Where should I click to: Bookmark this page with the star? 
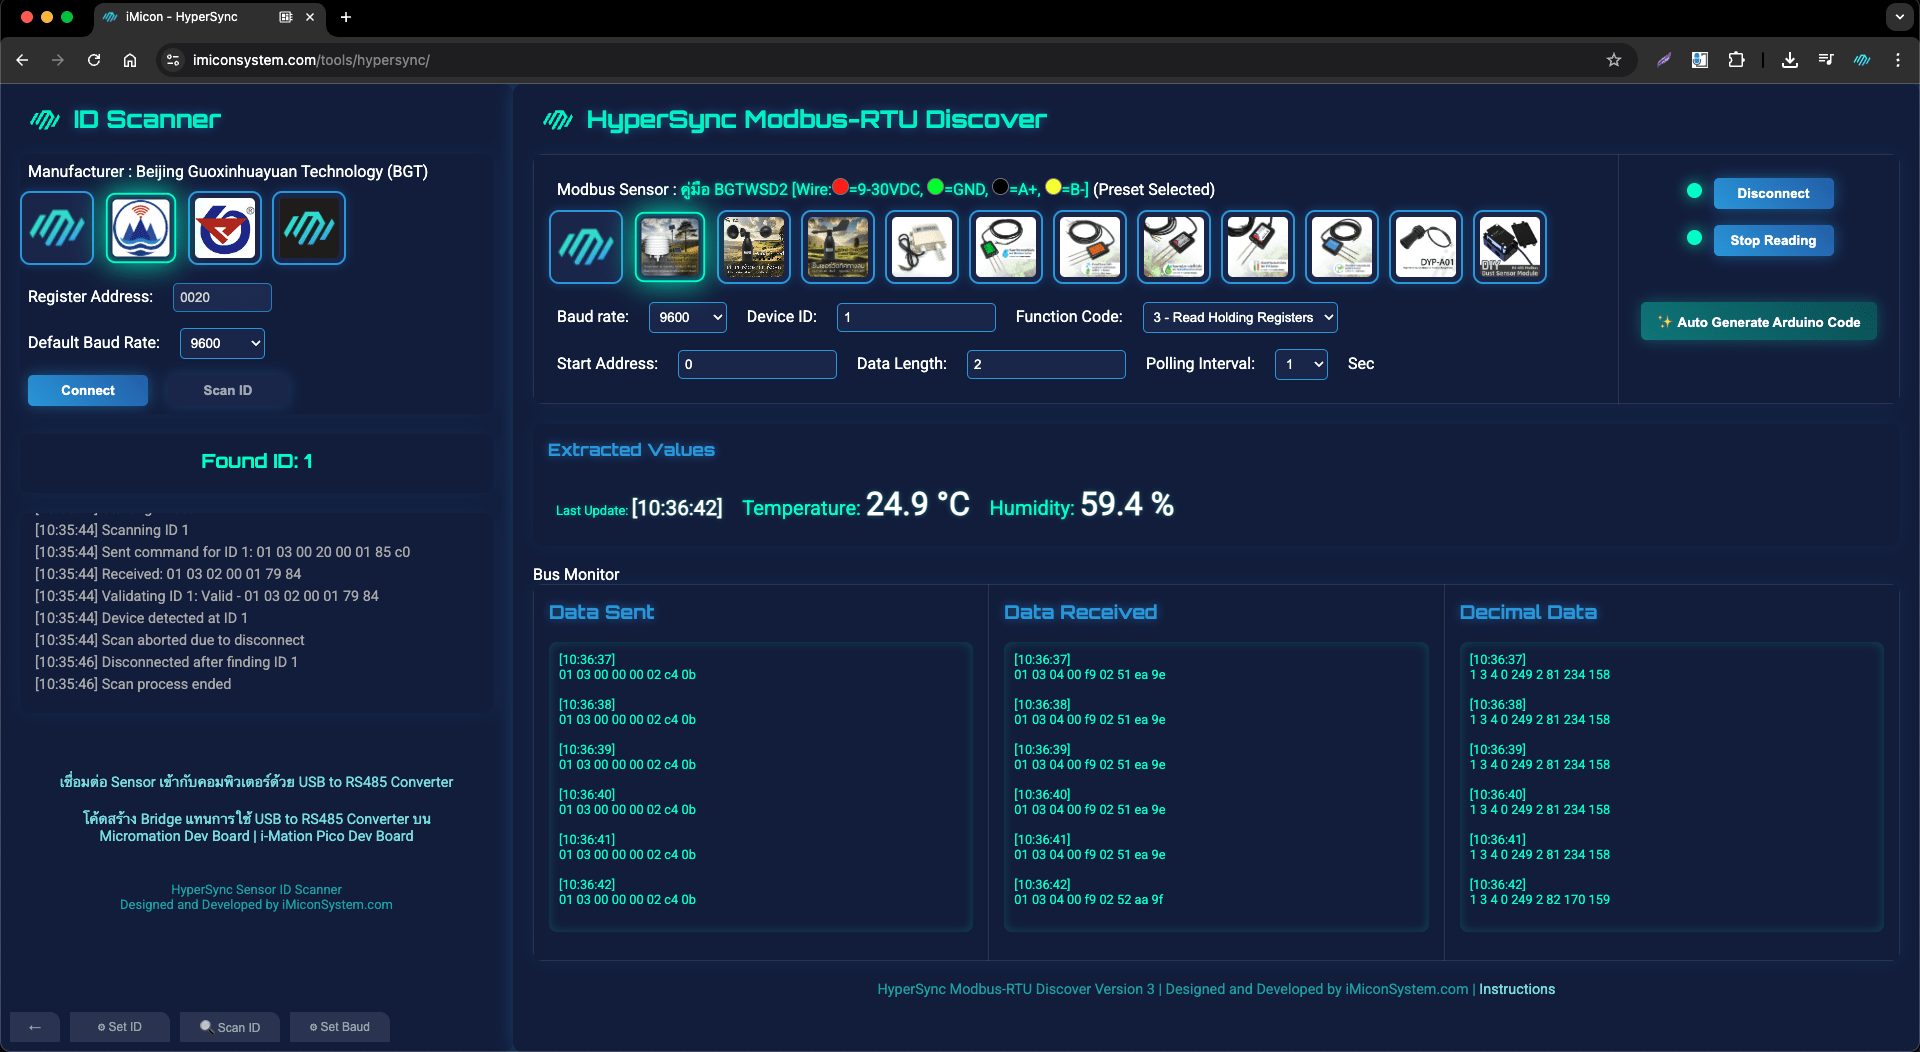[1614, 60]
